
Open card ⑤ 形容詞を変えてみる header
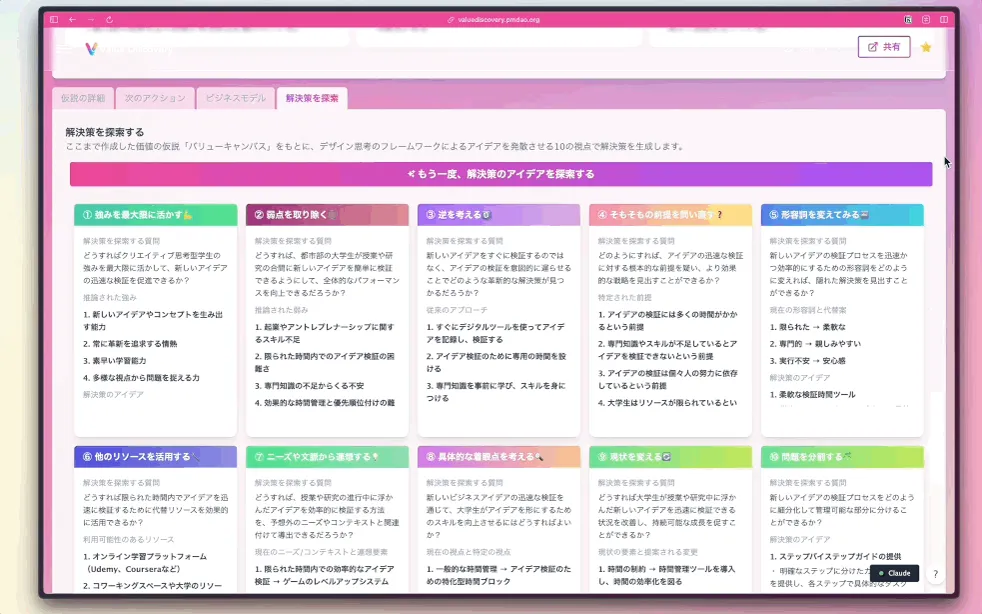pyautogui.click(x=842, y=215)
